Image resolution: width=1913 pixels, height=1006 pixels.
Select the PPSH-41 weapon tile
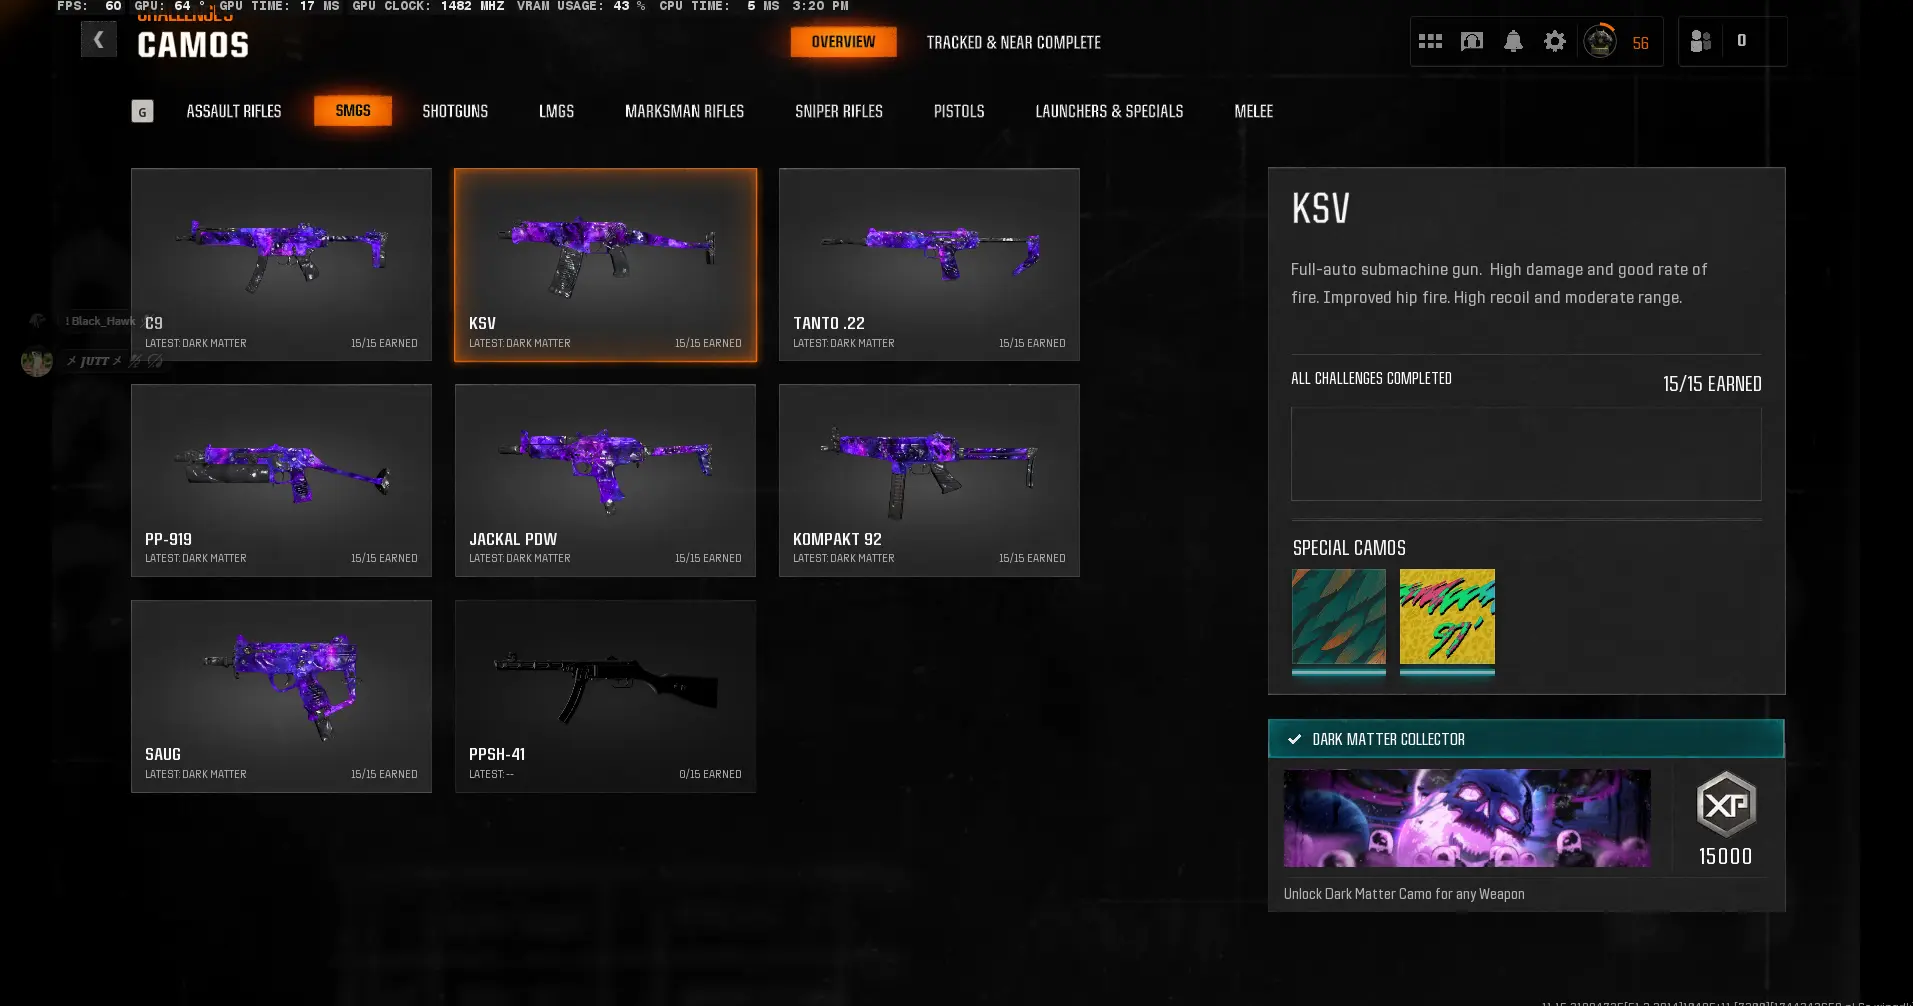pos(605,696)
